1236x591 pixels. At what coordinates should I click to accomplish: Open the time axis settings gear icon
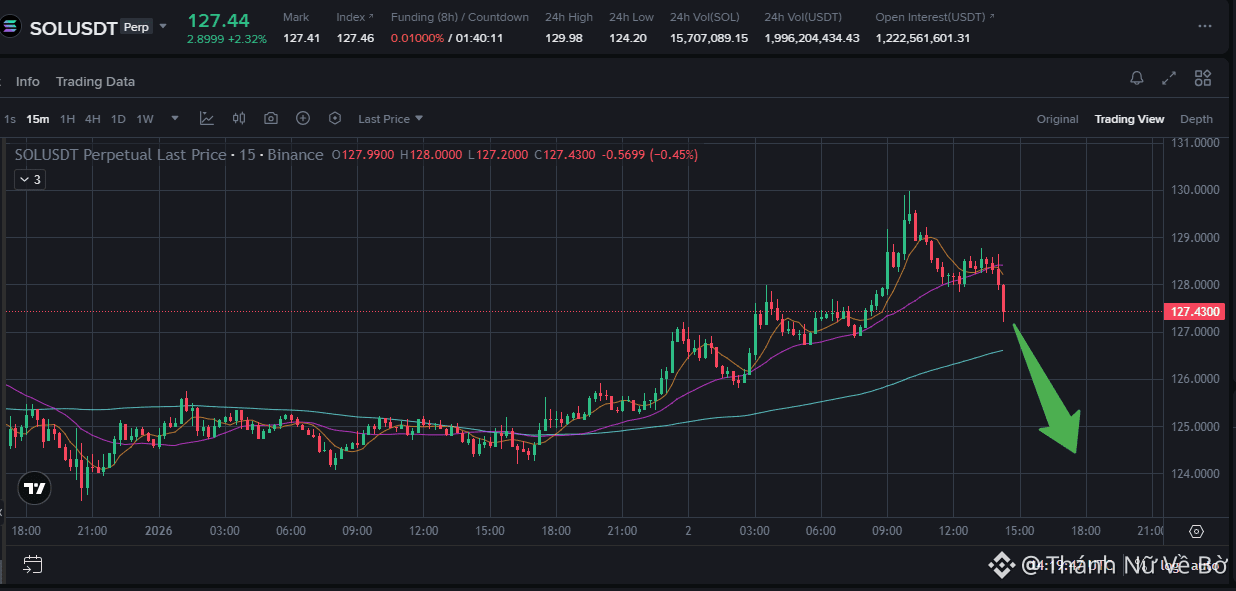(x=1196, y=531)
